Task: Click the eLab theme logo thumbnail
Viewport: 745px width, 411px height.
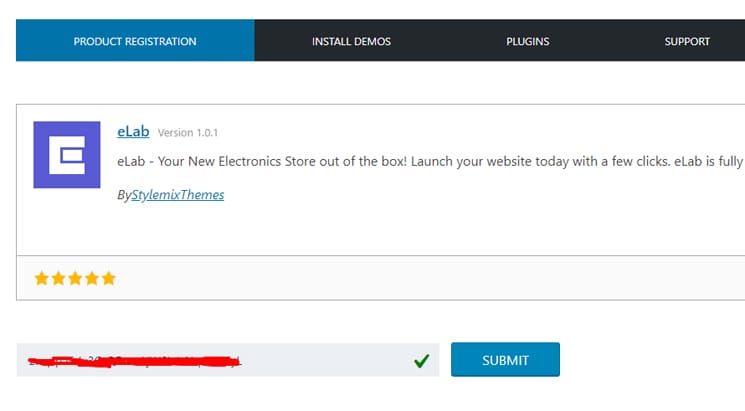Action: pyautogui.click(x=67, y=155)
